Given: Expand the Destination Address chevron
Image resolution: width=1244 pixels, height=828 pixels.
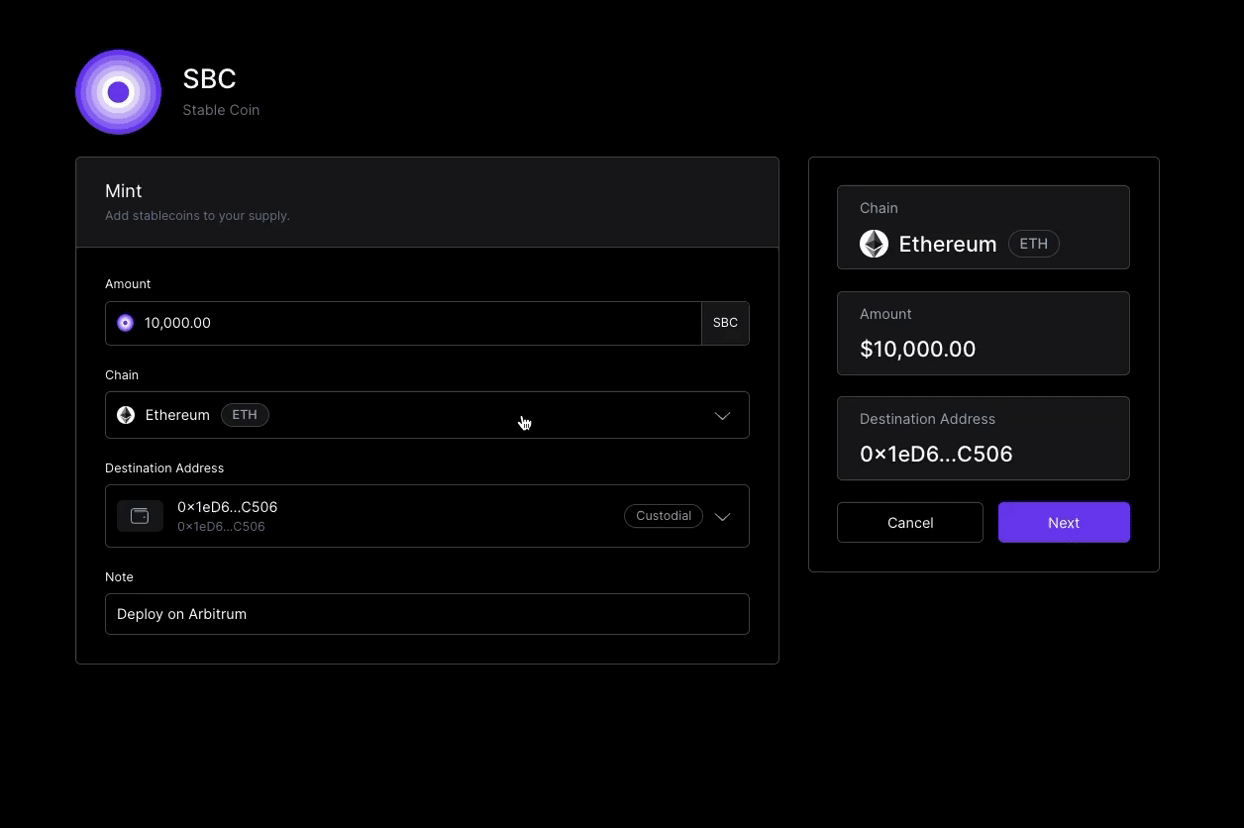Looking at the screenshot, I should point(722,517).
